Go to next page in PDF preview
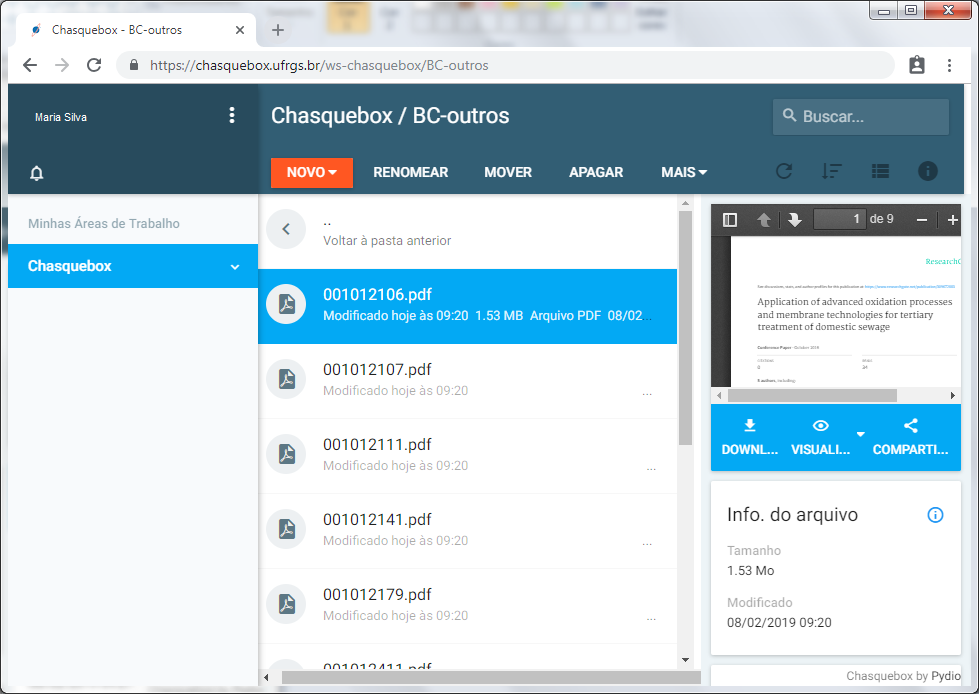Image resolution: width=979 pixels, height=694 pixels. tap(795, 220)
